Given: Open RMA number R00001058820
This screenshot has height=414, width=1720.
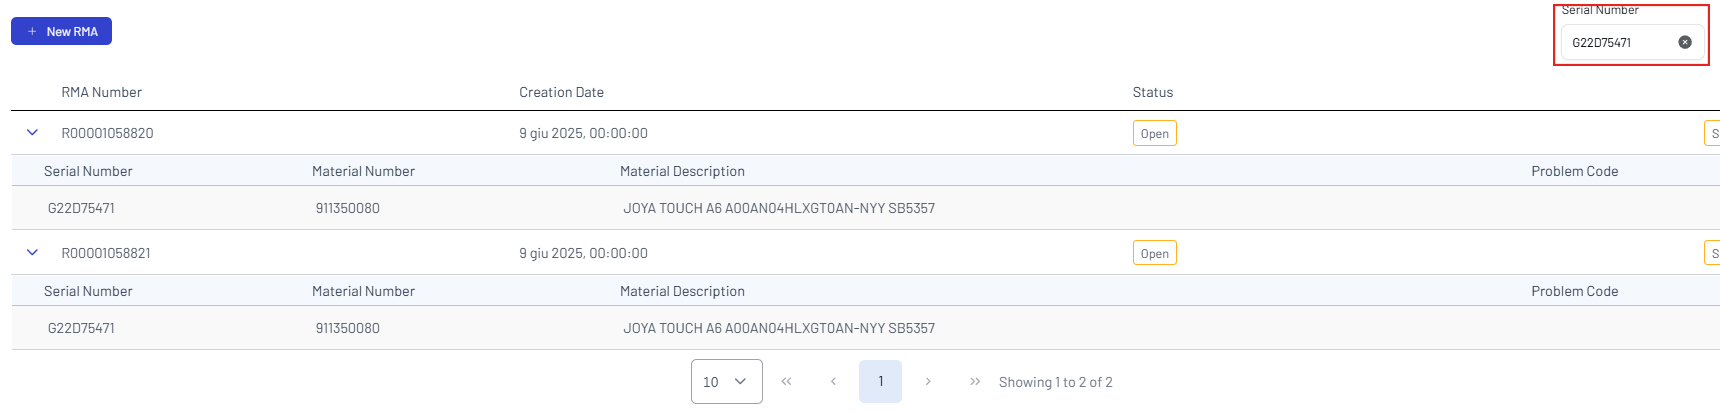Looking at the screenshot, I should pos(107,133).
